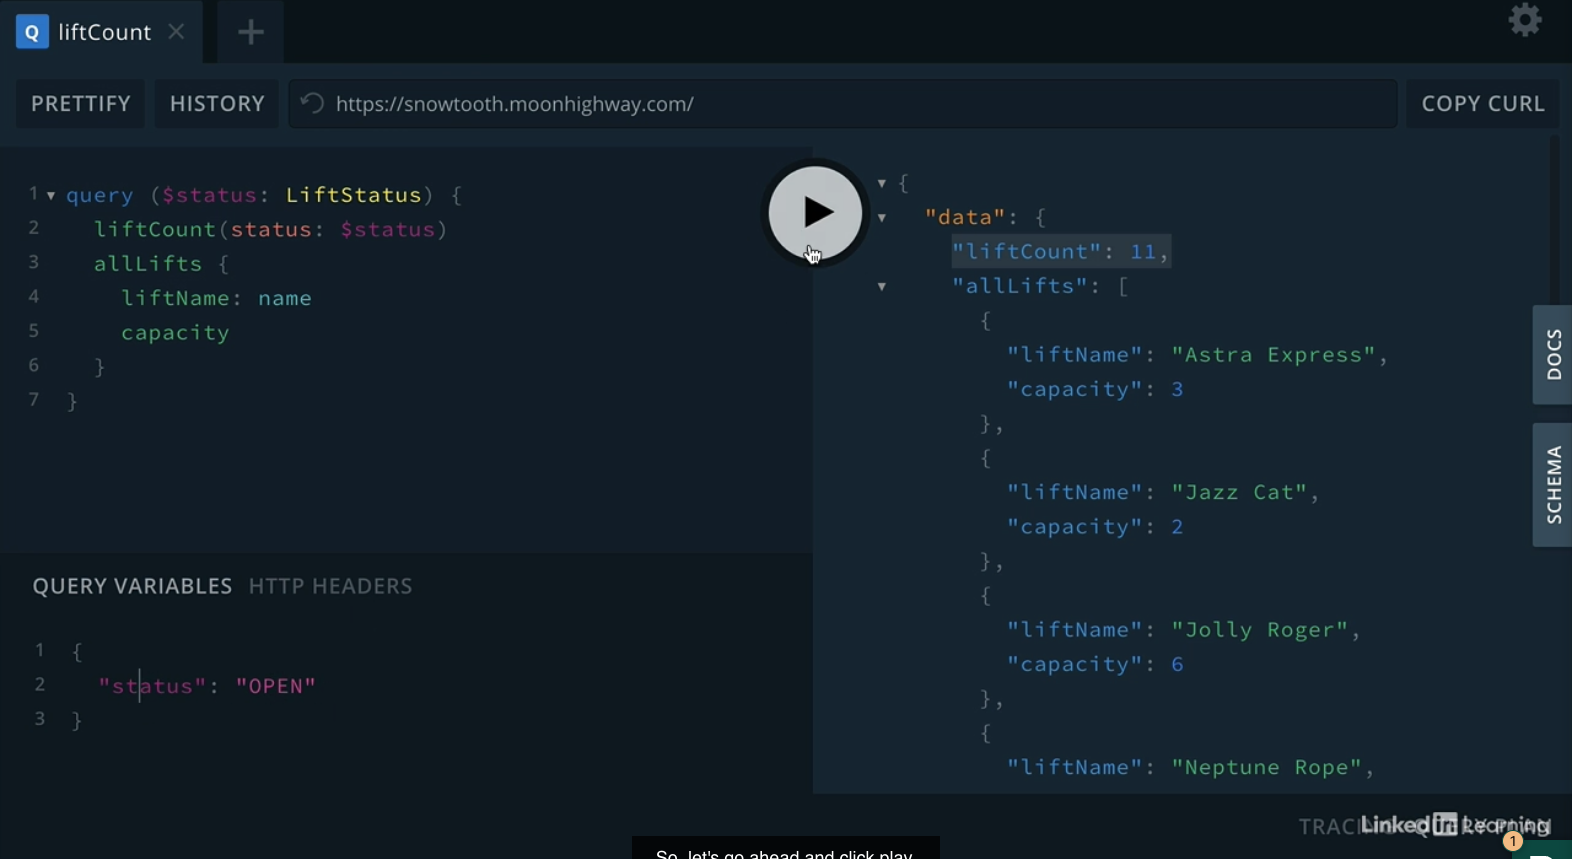Click capacity value 3 in results

[x=1177, y=390]
